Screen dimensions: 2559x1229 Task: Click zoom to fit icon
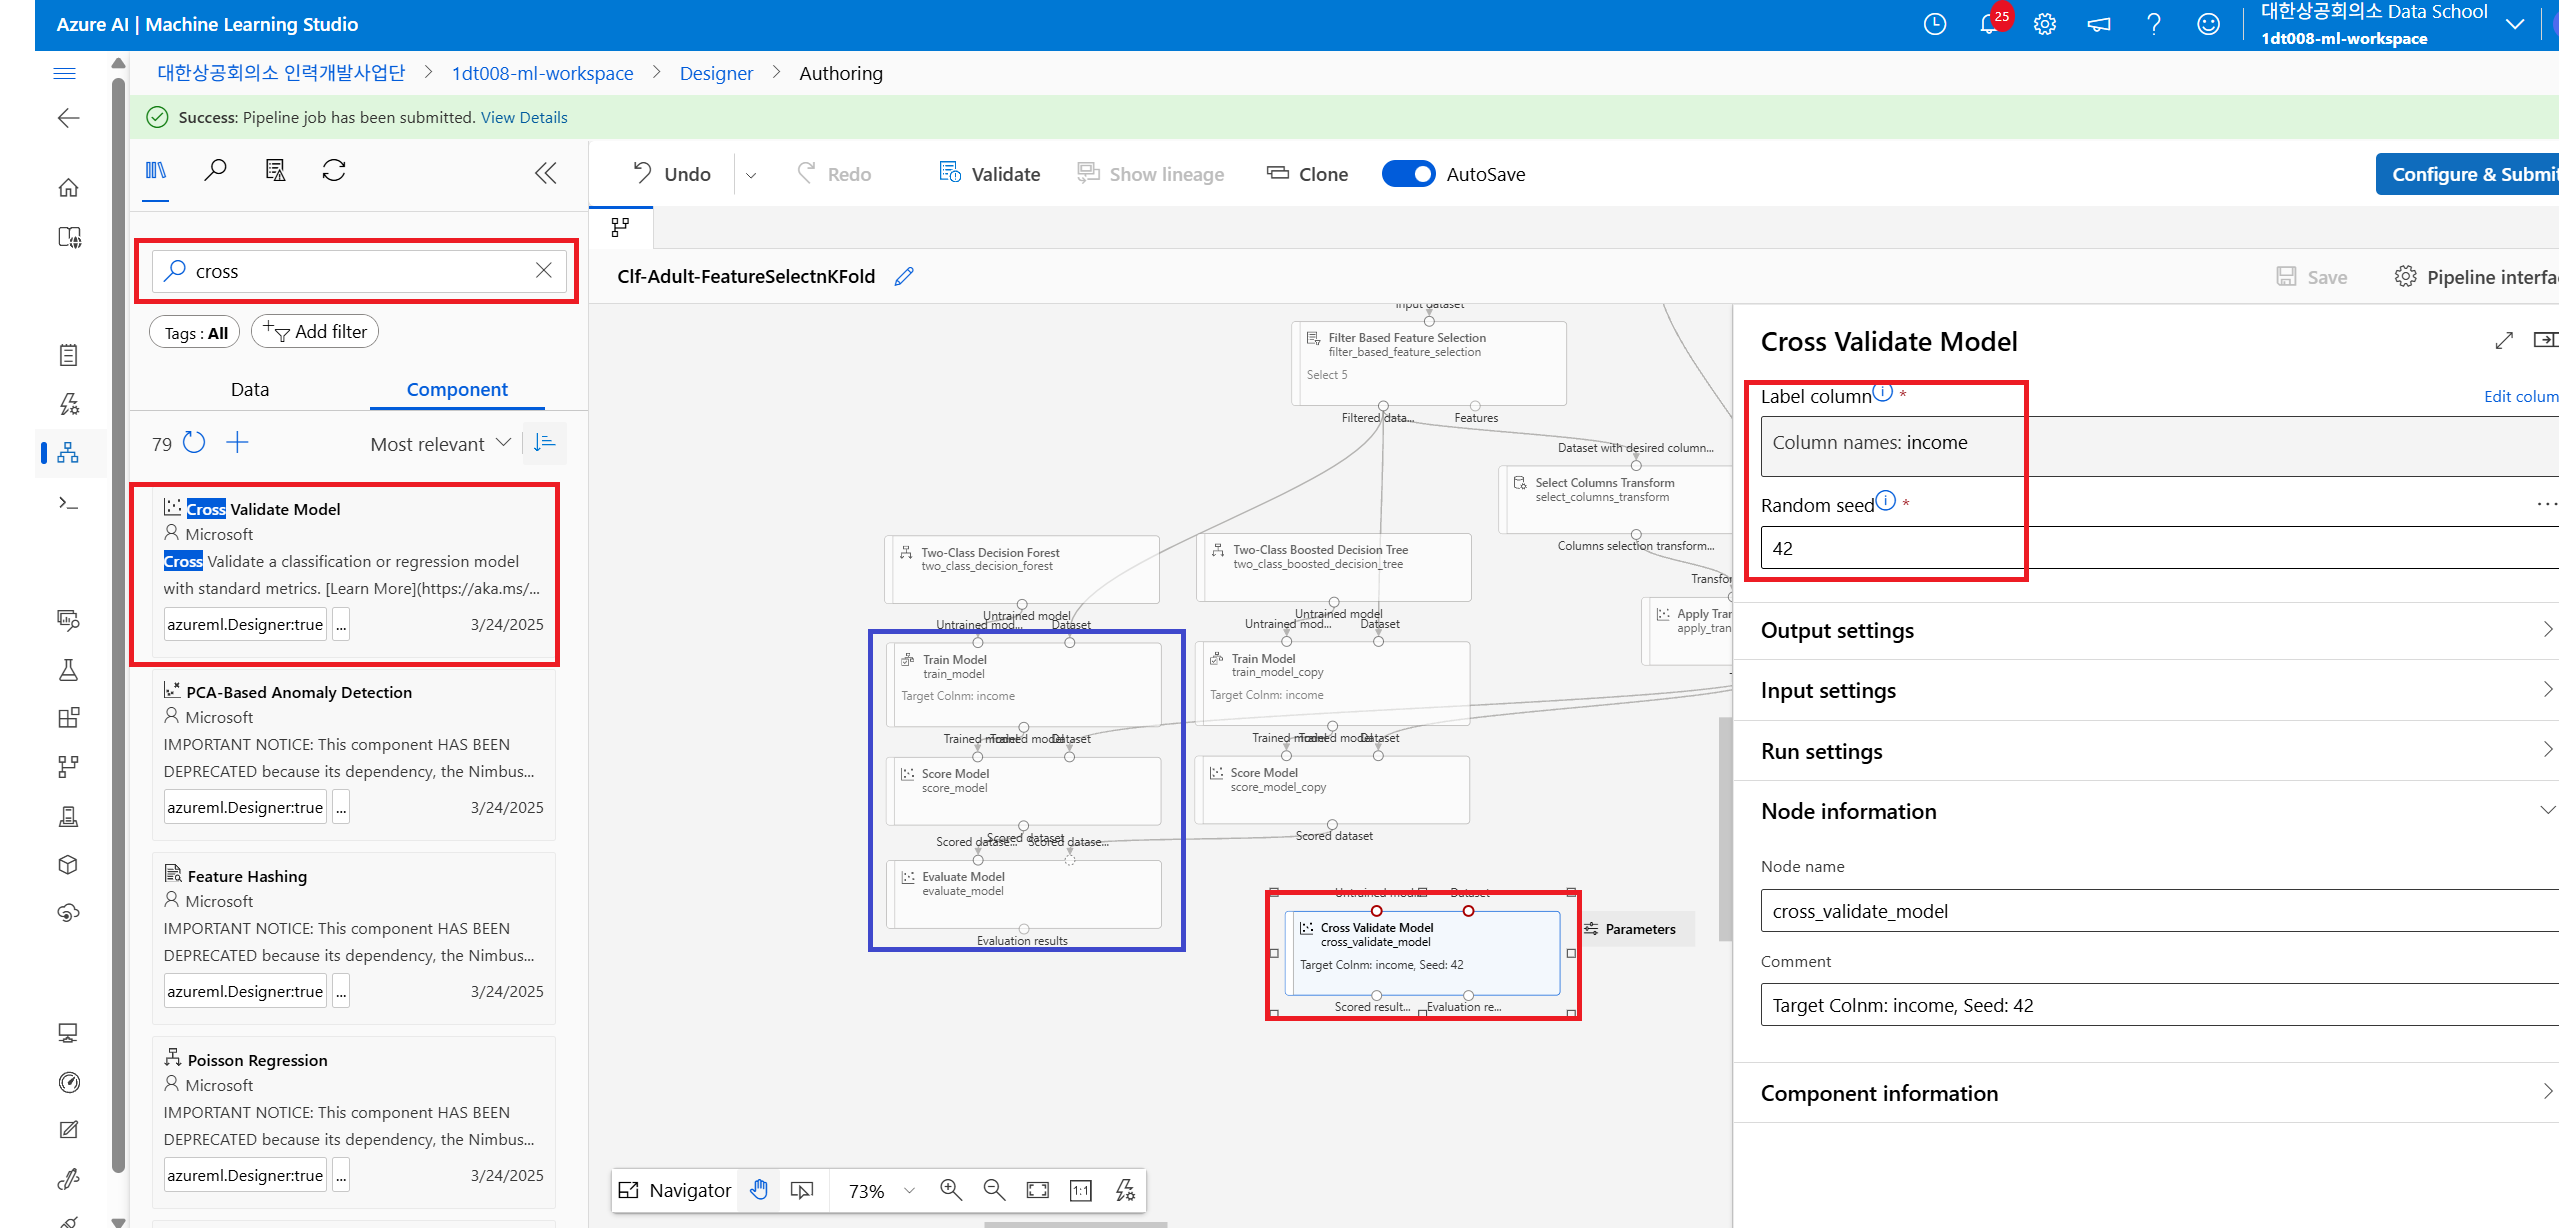1037,1190
